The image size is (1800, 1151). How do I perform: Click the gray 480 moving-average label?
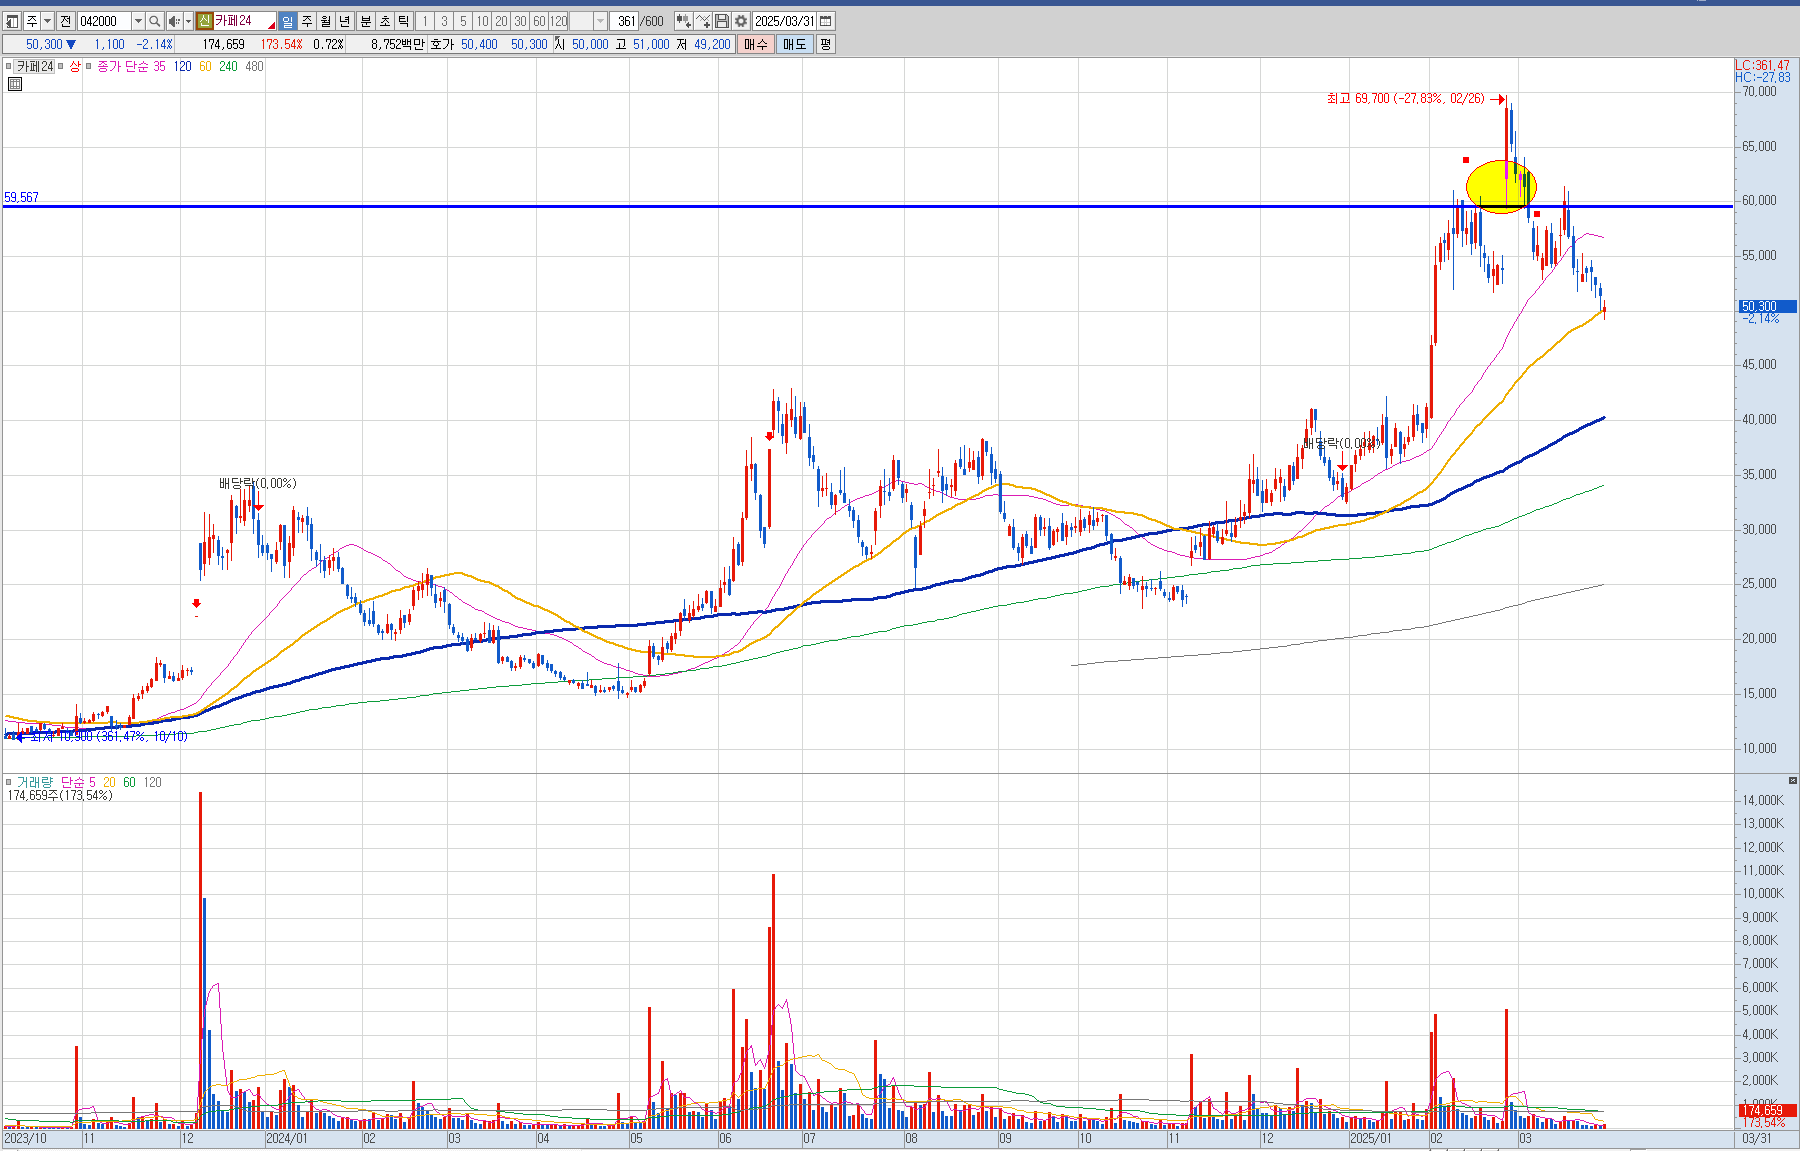254,67
